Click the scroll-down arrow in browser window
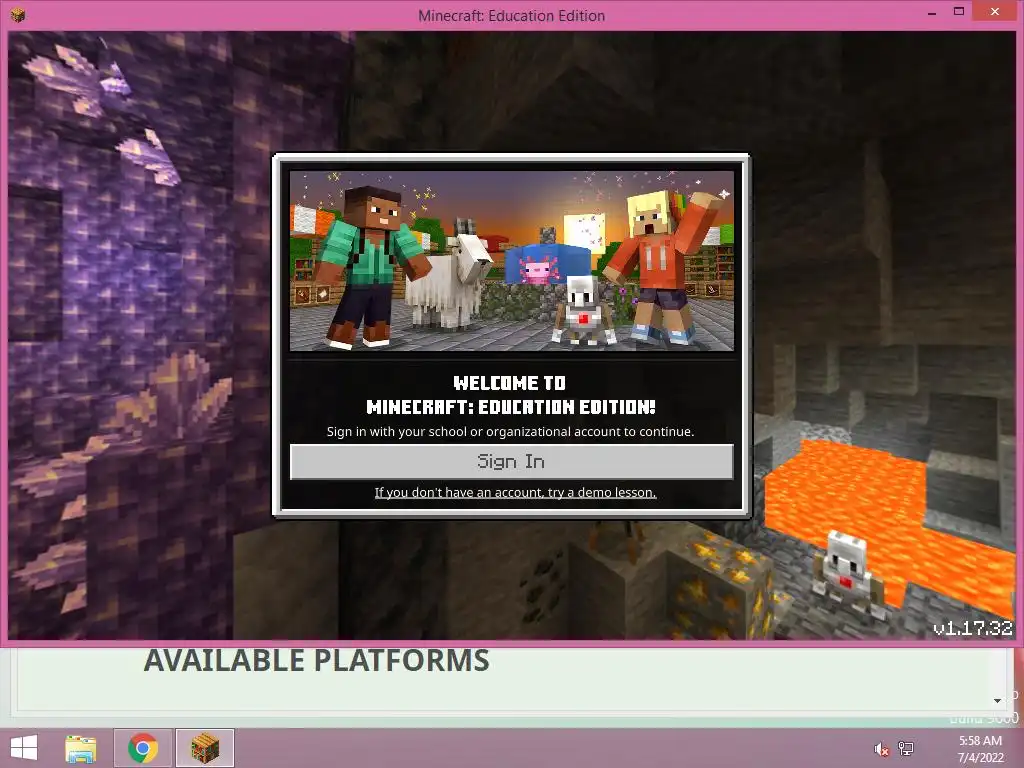1024x768 pixels. 997,701
